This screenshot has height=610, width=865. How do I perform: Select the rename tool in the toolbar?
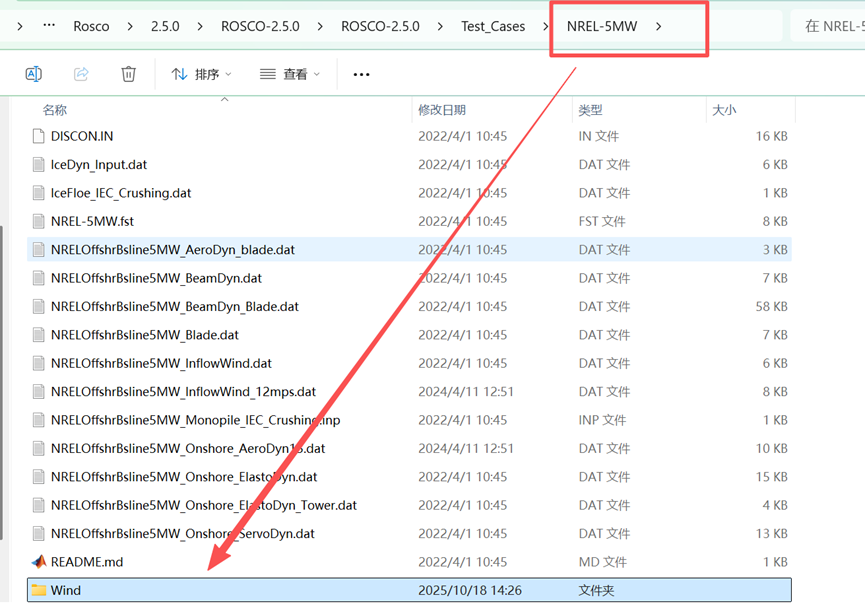pyautogui.click(x=33, y=74)
